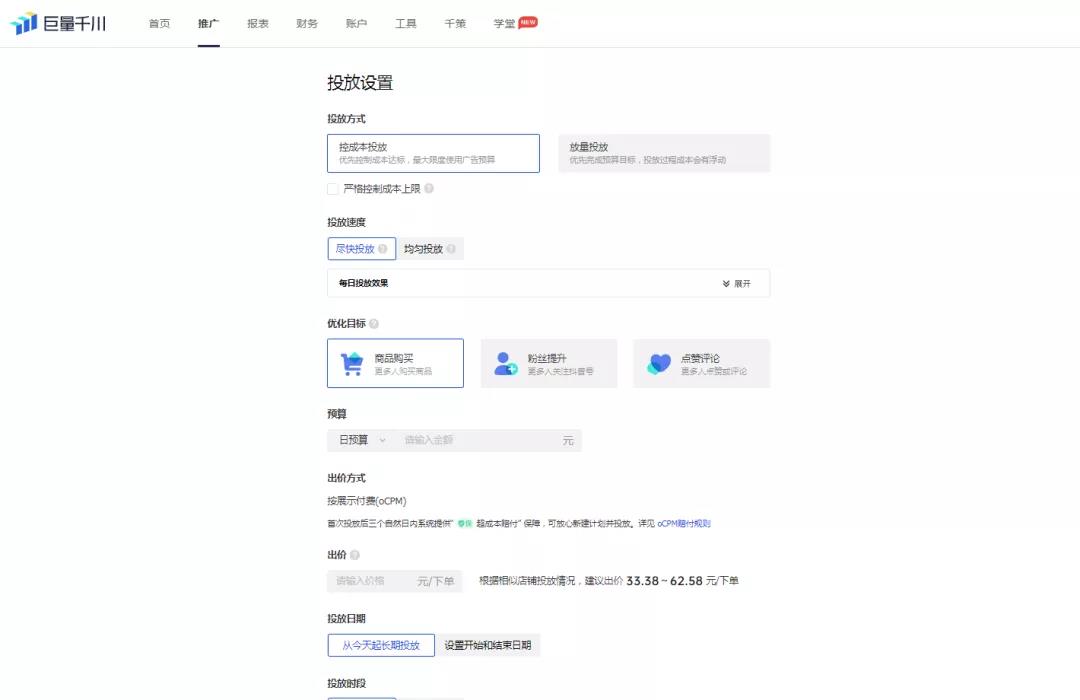
Task: Expand the 每日投放效果 panel
Action: pos(736,283)
